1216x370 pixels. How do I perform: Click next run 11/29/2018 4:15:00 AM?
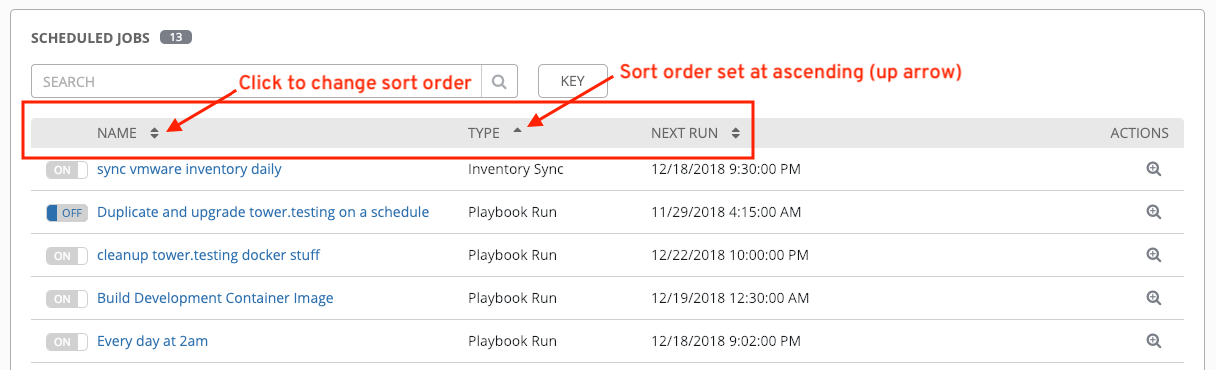click(x=725, y=212)
